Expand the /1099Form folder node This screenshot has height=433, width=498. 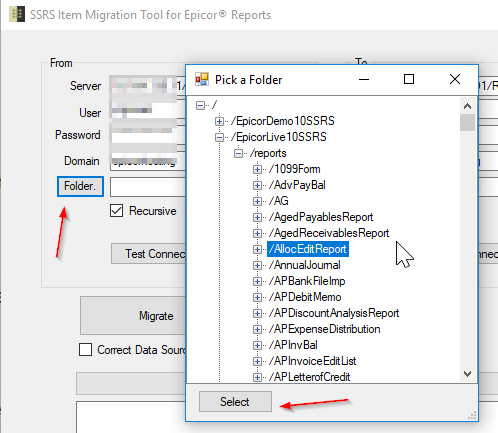coord(257,169)
